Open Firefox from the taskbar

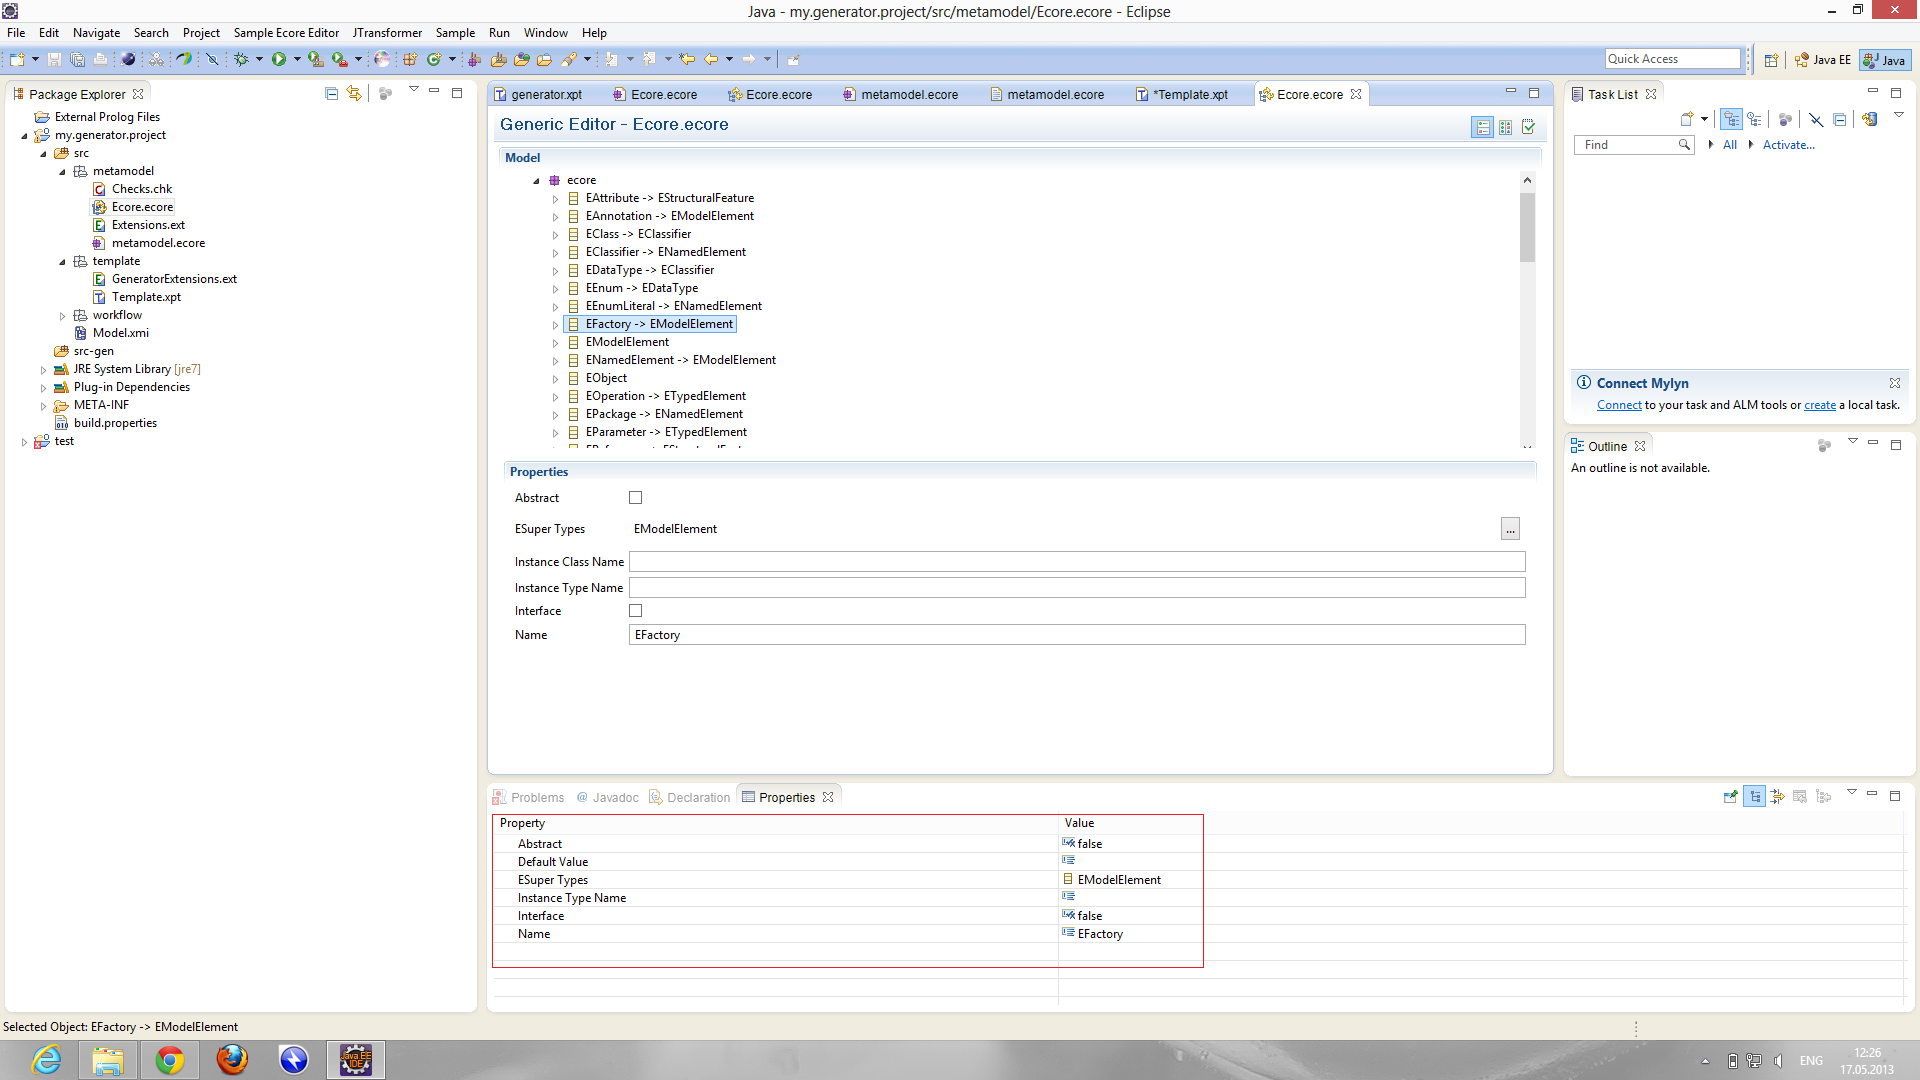pos(232,1060)
